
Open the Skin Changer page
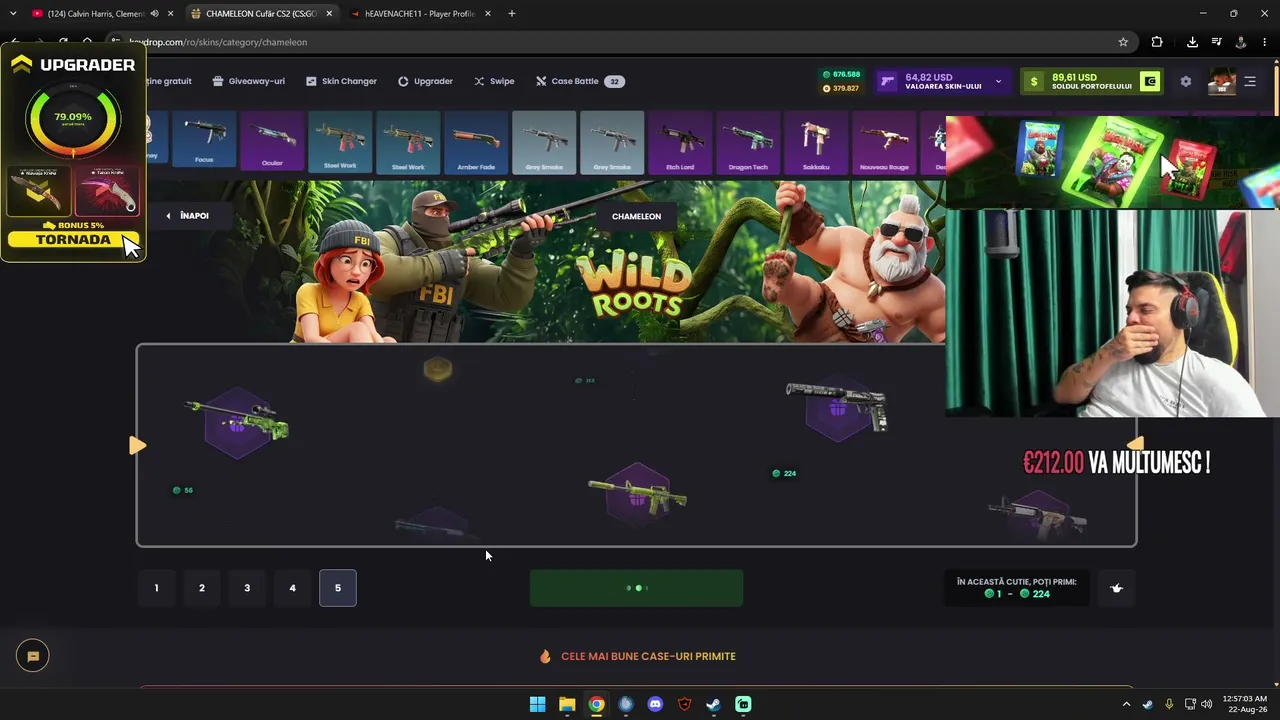coord(341,81)
